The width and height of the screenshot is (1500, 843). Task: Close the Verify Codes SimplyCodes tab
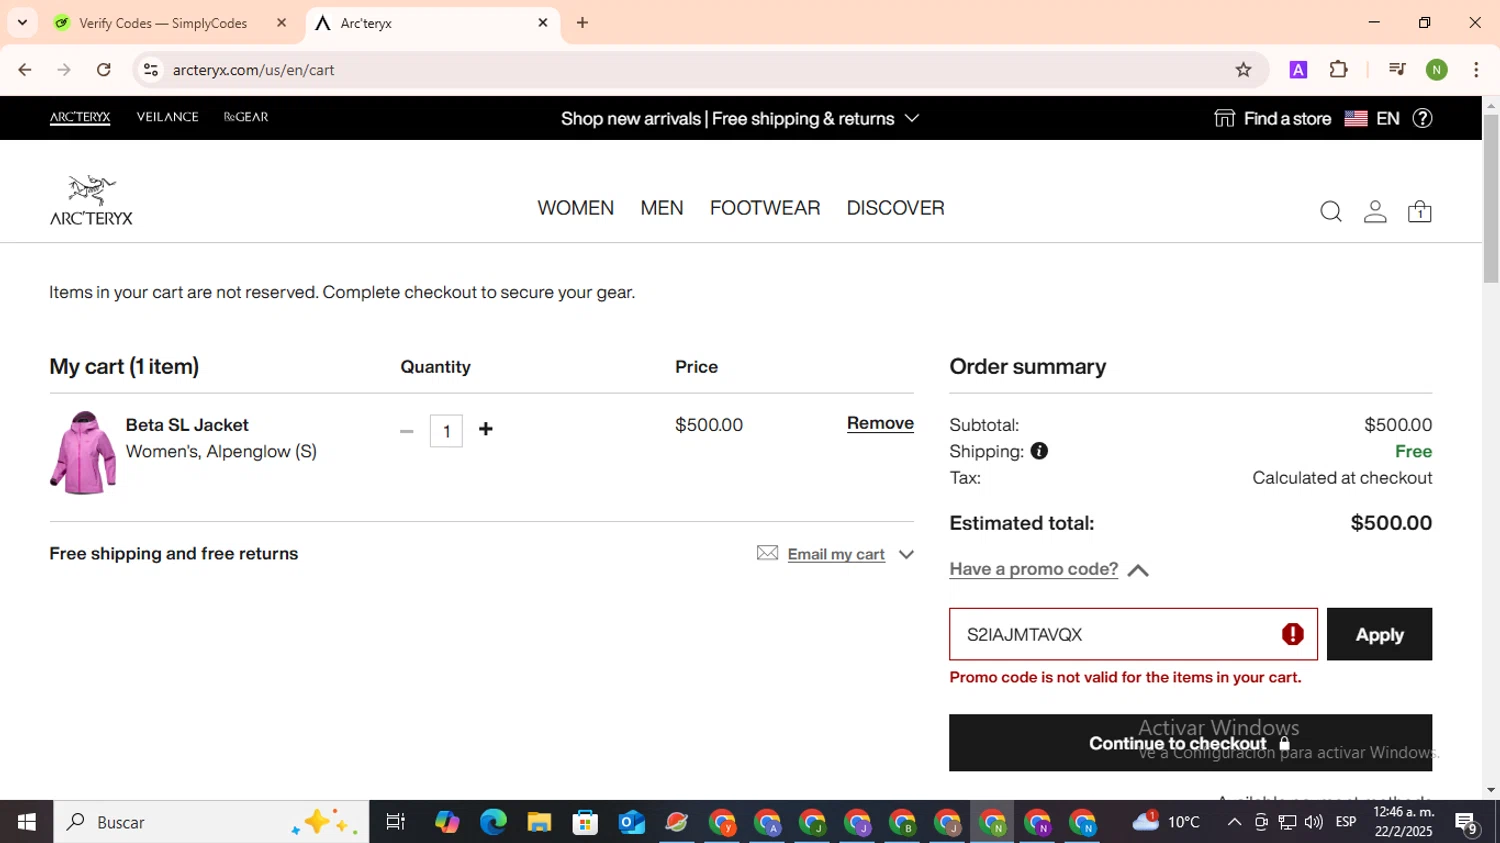pyautogui.click(x=281, y=22)
